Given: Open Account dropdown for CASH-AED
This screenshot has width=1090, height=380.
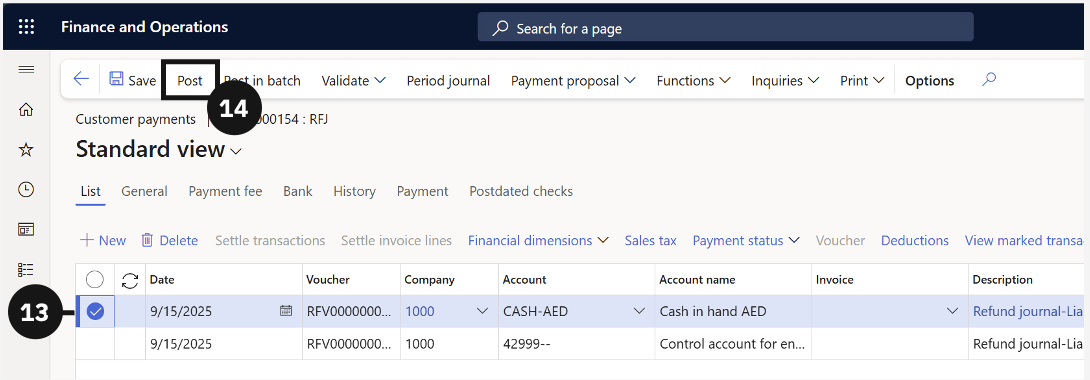Looking at the screenshot, I should pyautogui.click(x=640, y=312).
